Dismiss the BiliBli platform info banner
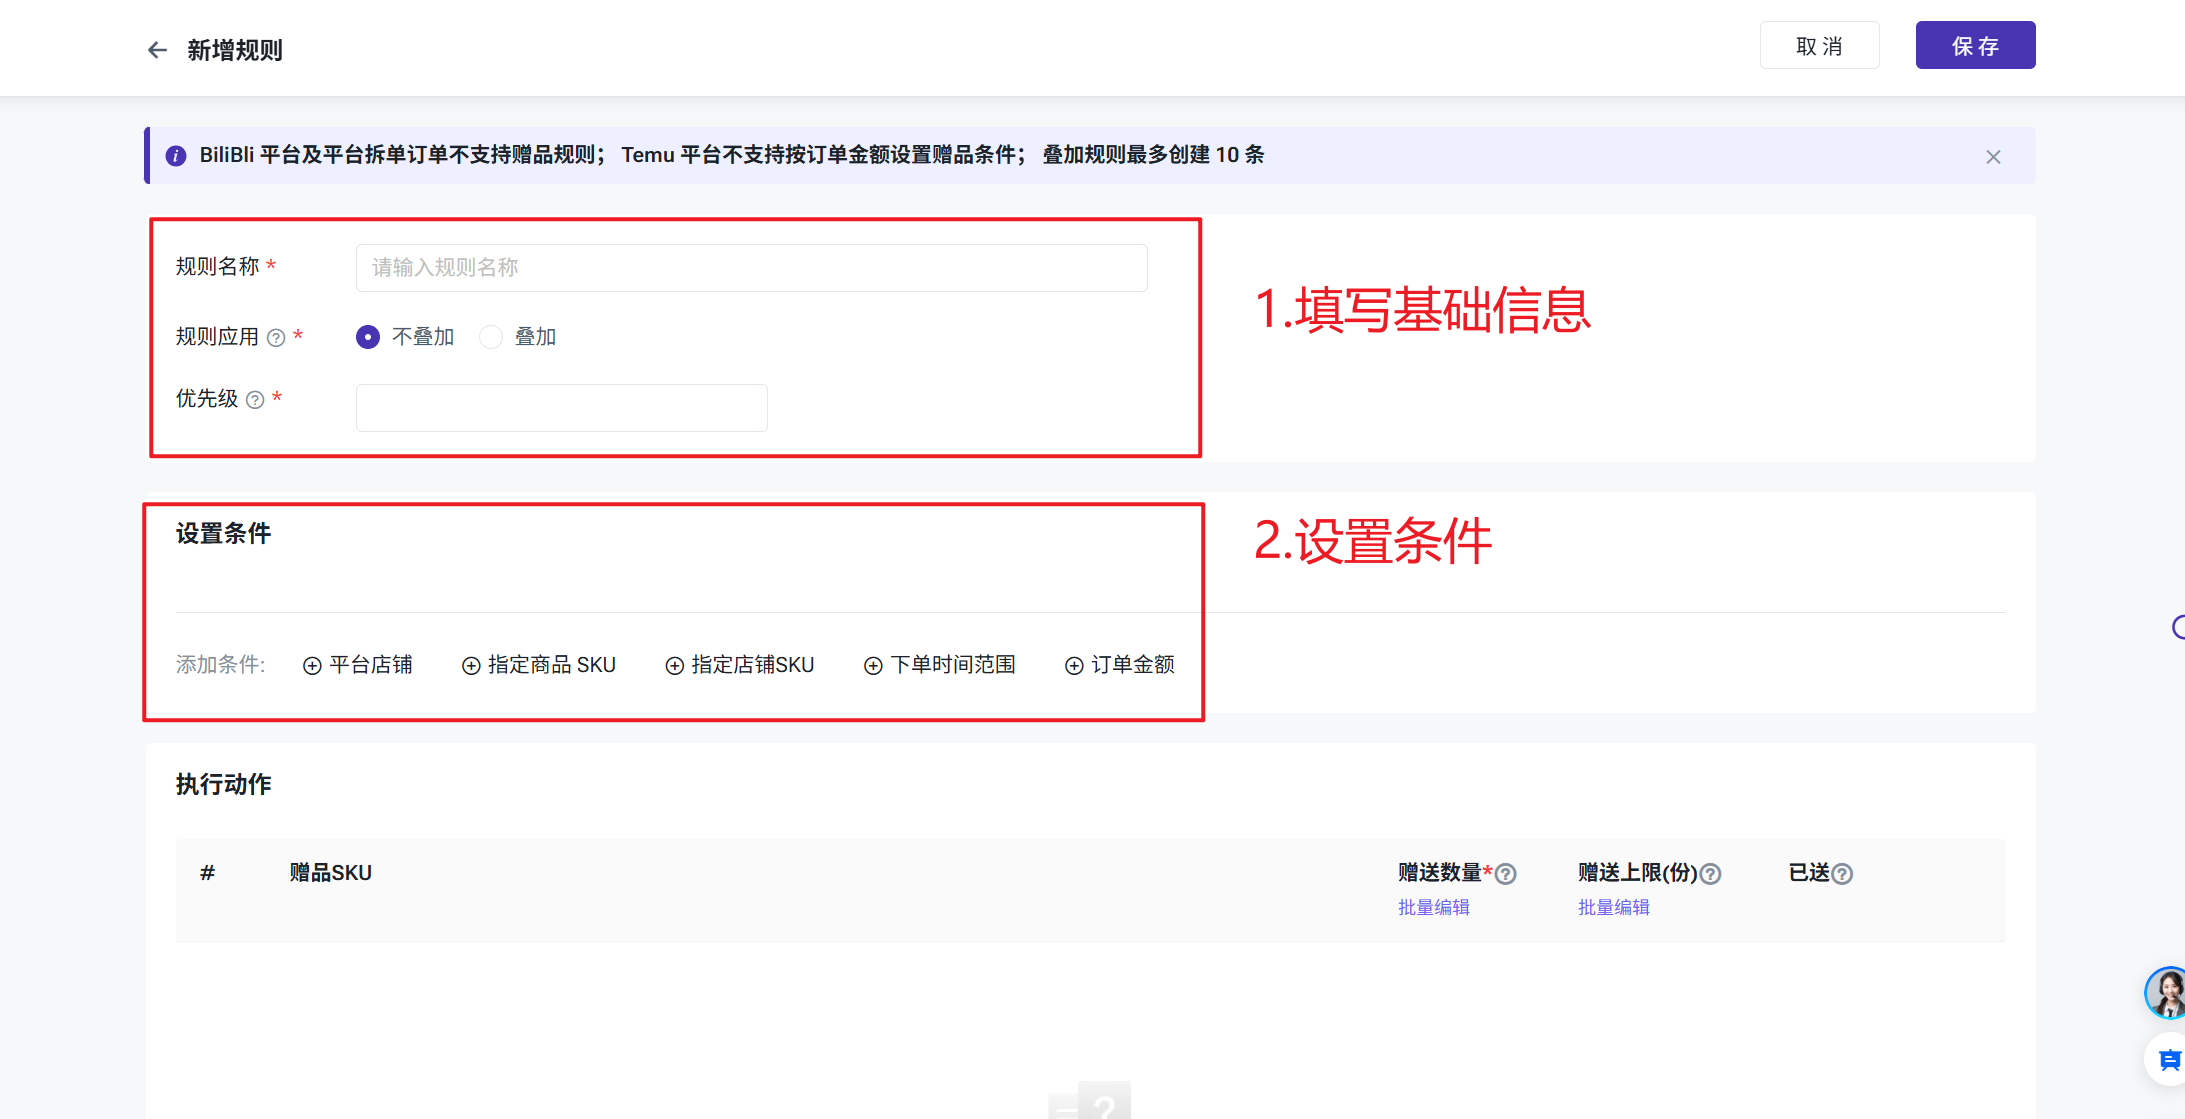 click(x=1993, y=157)
